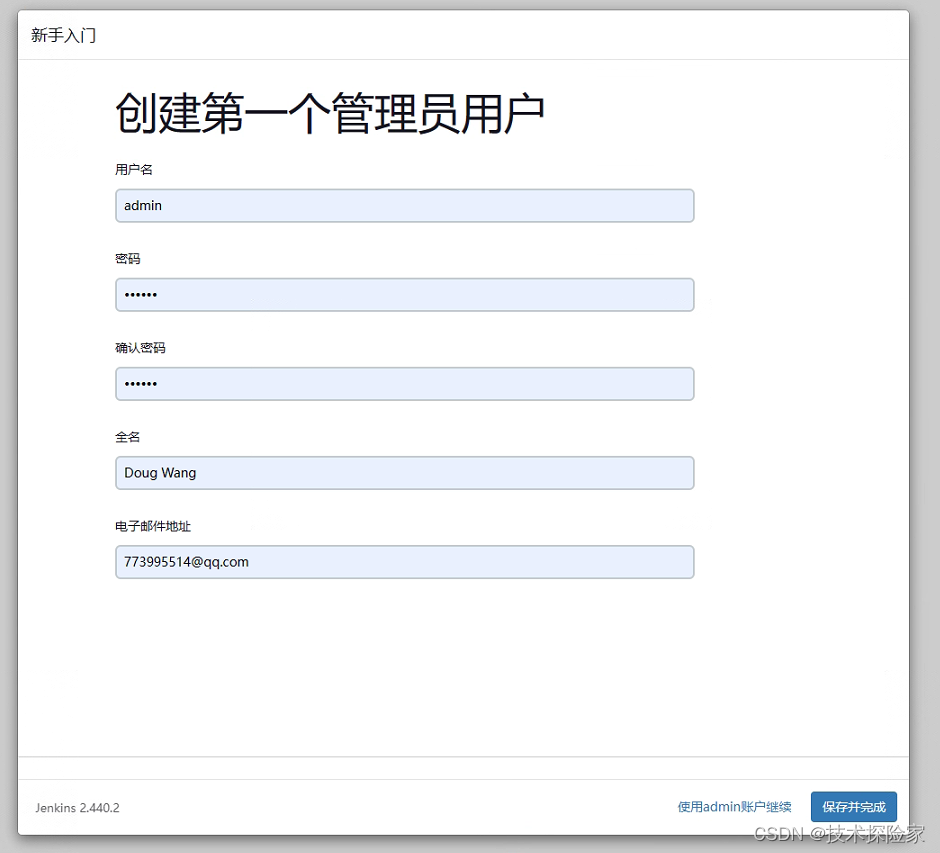Focus the 密码 password field
Viewport: 940px width, 853px height.
[x=405, y=294]
